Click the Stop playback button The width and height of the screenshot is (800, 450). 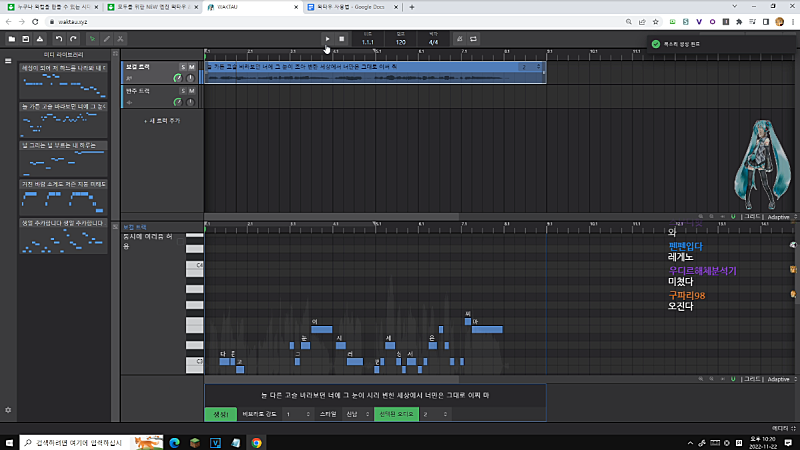pos(341,39)
